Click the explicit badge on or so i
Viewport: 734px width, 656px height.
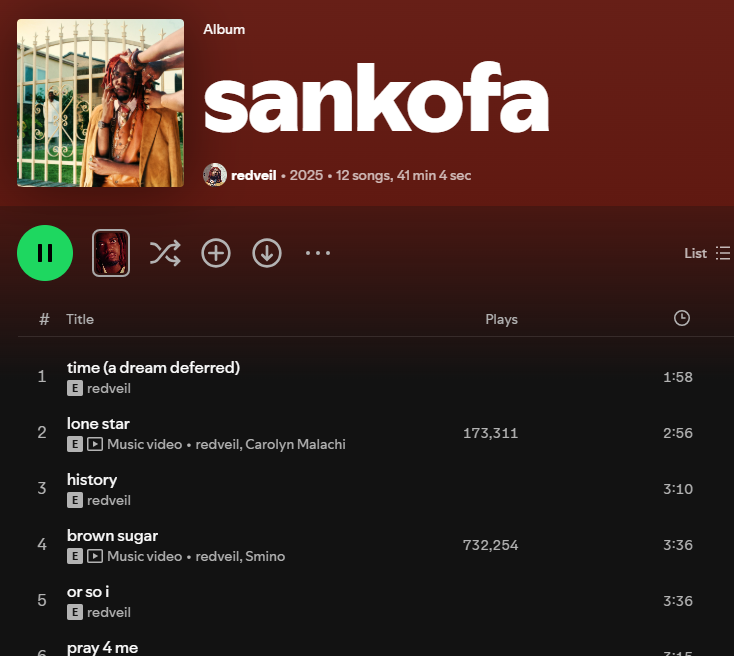(x=75, y=612)
